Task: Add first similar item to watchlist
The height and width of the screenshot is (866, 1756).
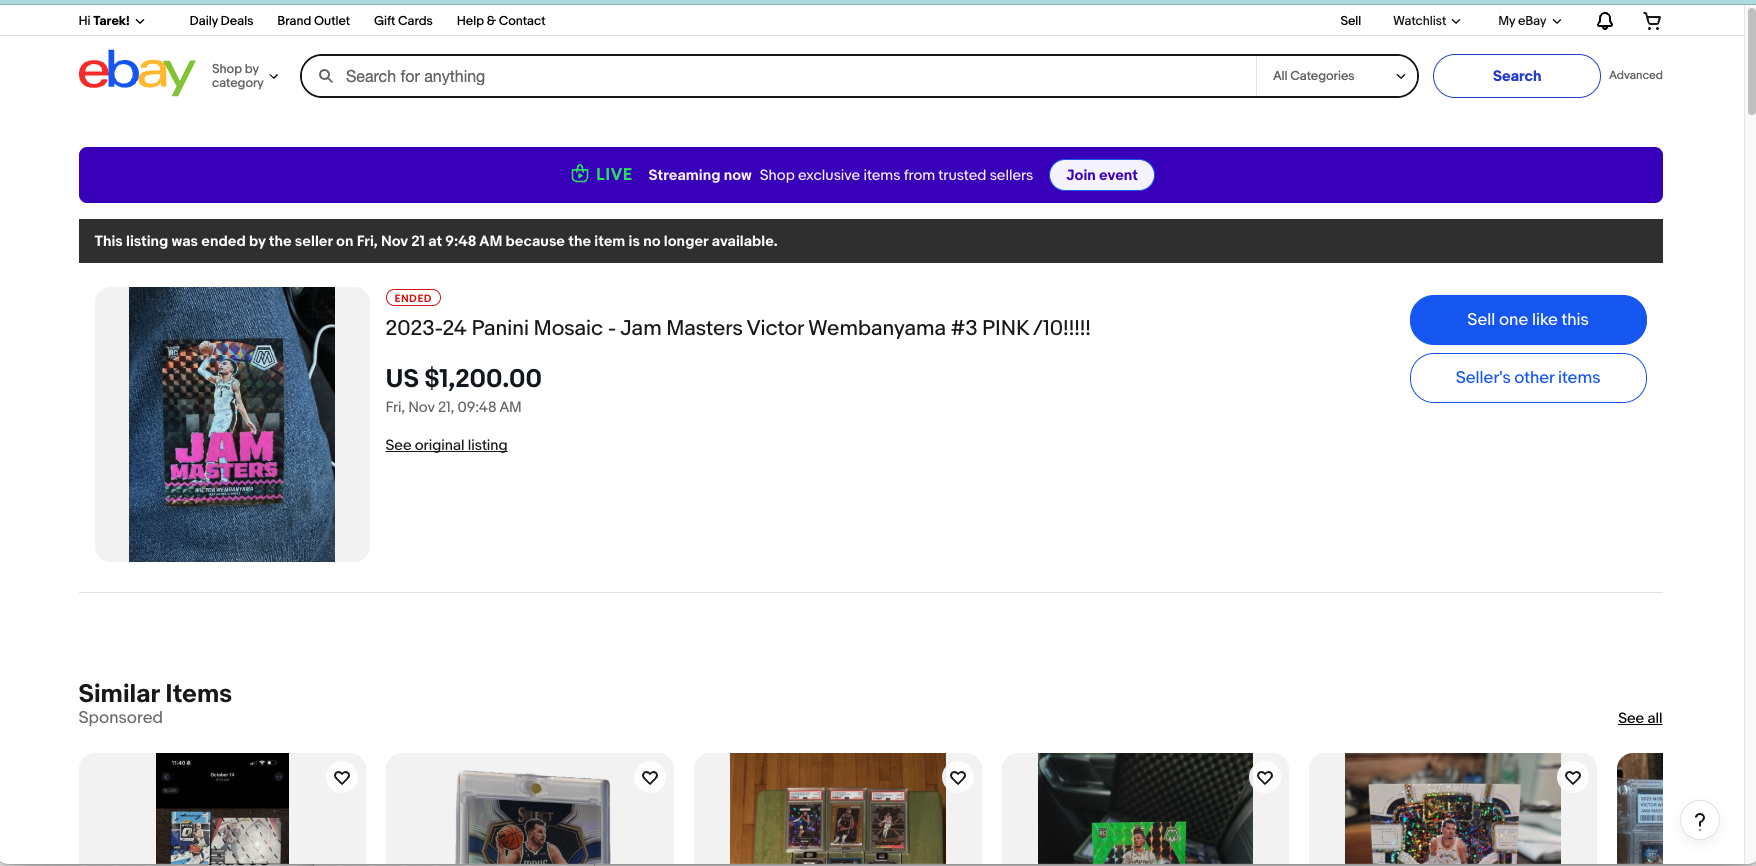Action: point(342,777)
